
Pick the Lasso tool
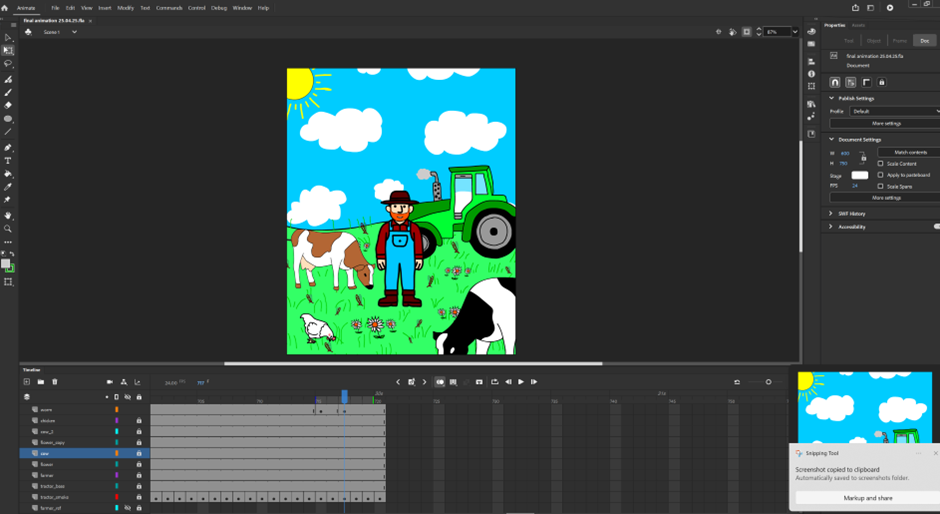point(8,63)
